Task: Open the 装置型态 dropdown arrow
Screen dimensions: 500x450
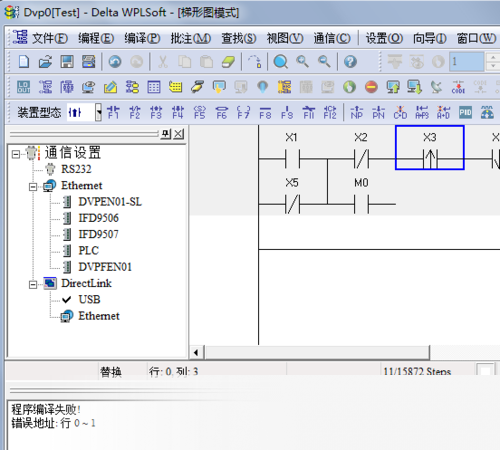Action: [98, 112]
